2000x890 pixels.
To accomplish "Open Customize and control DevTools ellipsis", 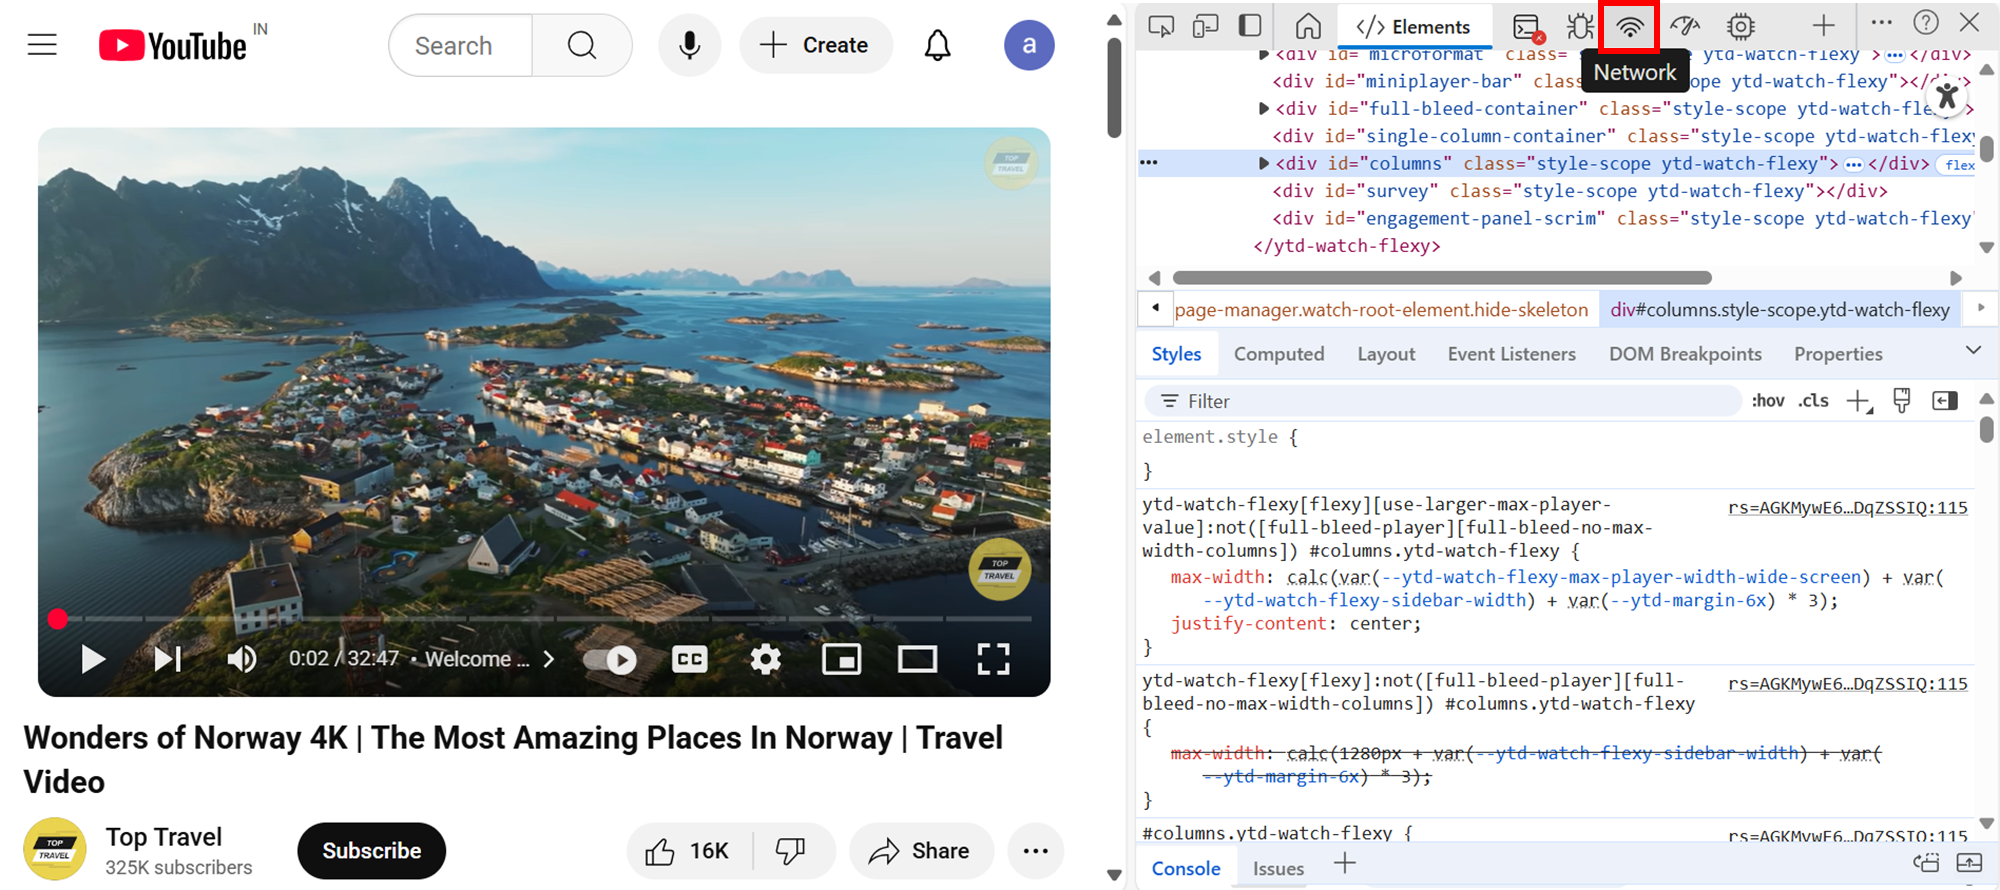I will 1881,22.
